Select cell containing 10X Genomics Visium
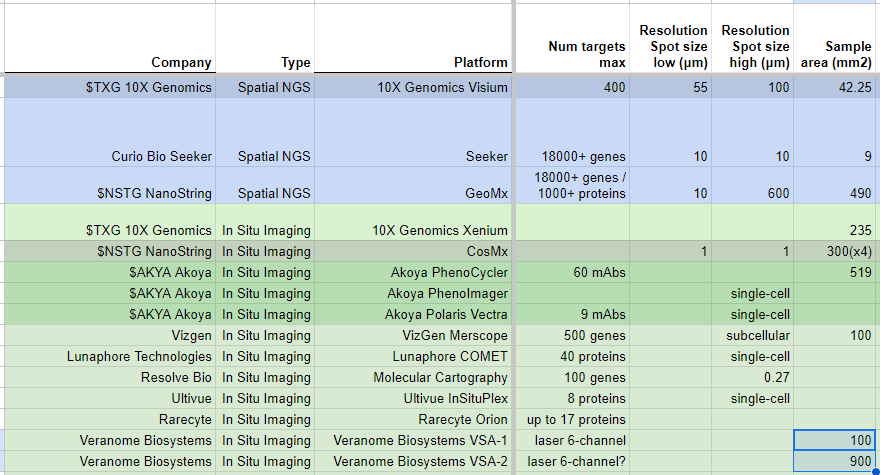 pos(413,87)
